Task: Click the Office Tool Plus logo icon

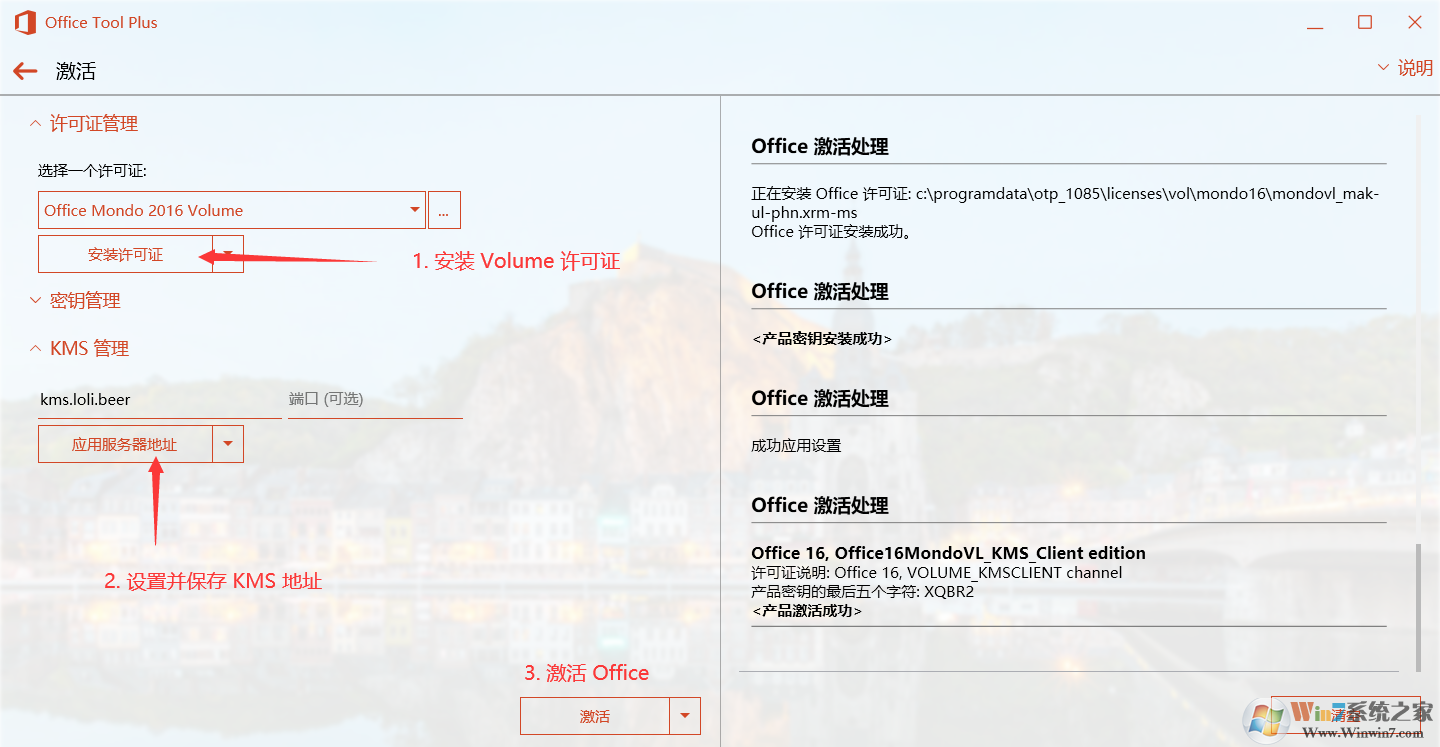Action: click(x=25, y=21)
